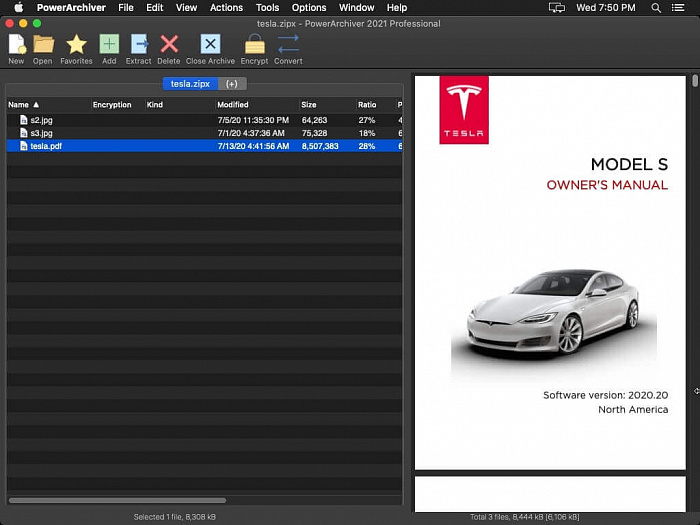The width and height of the screenshot is (700, 525).
Task: Encrypt the archive with the lock icon
Action: [x=254, y=44]
